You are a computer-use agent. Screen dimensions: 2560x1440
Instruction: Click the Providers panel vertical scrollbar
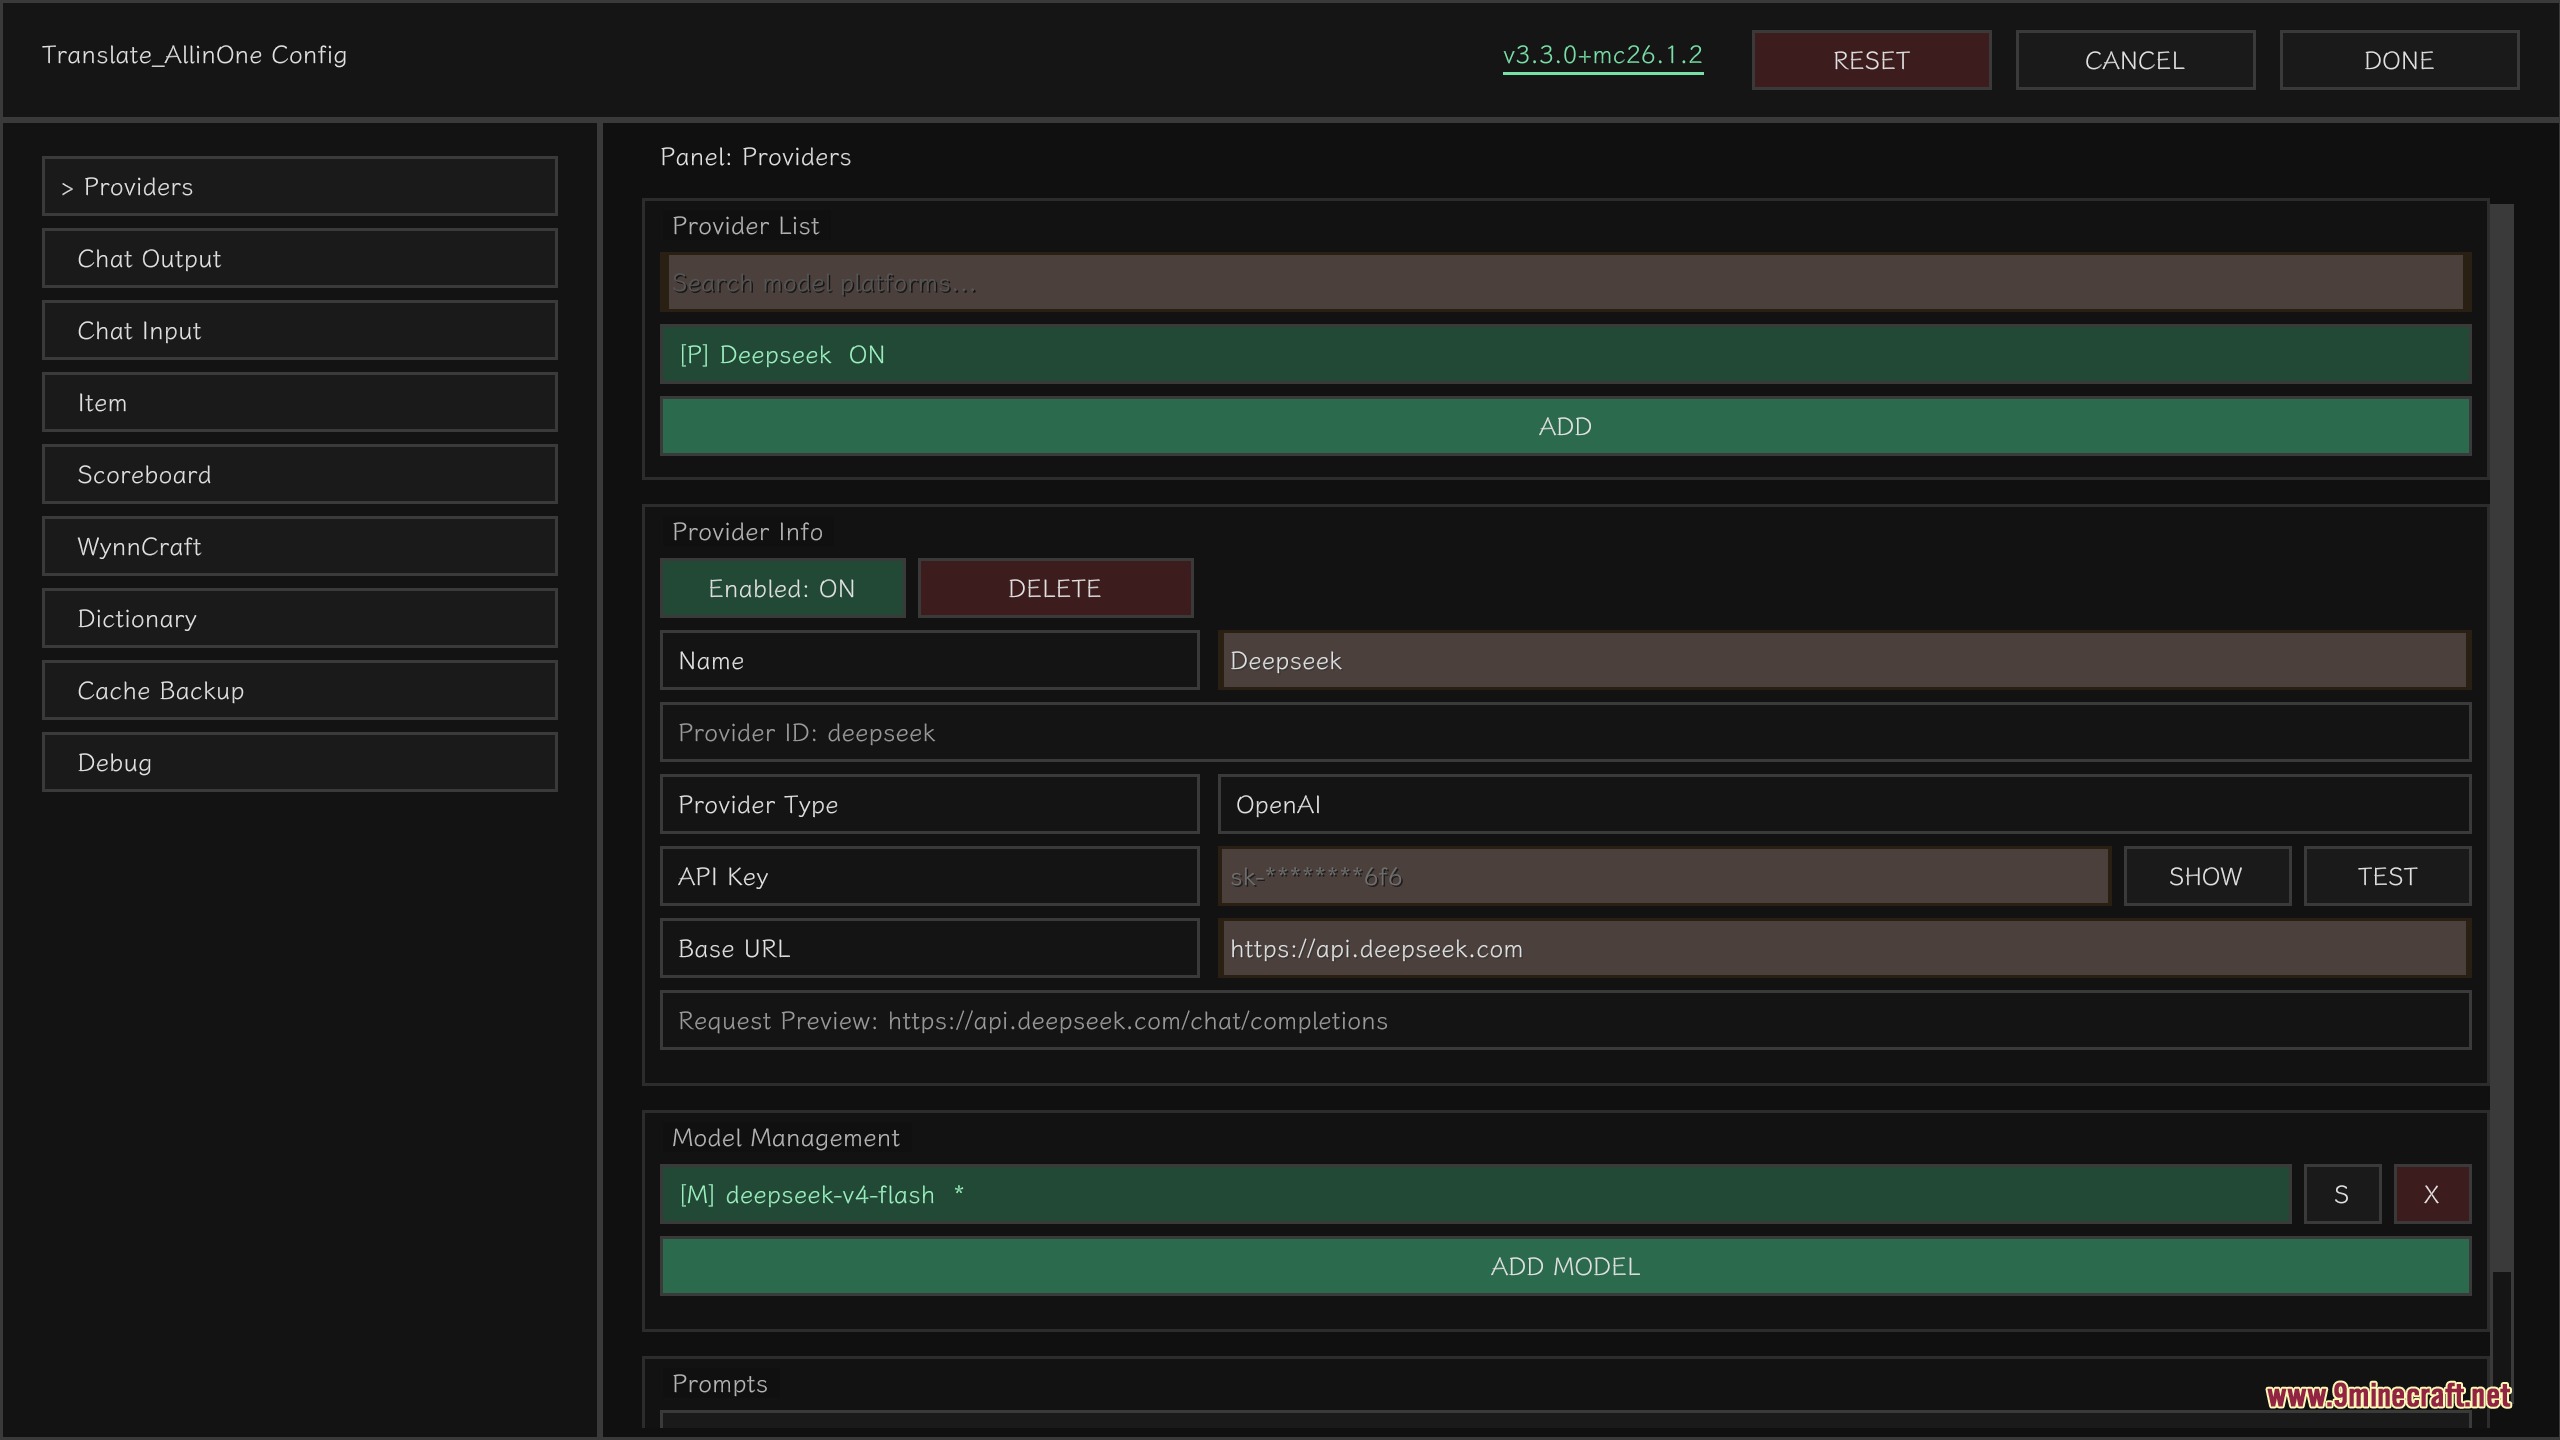click(x=2501, y=738)
